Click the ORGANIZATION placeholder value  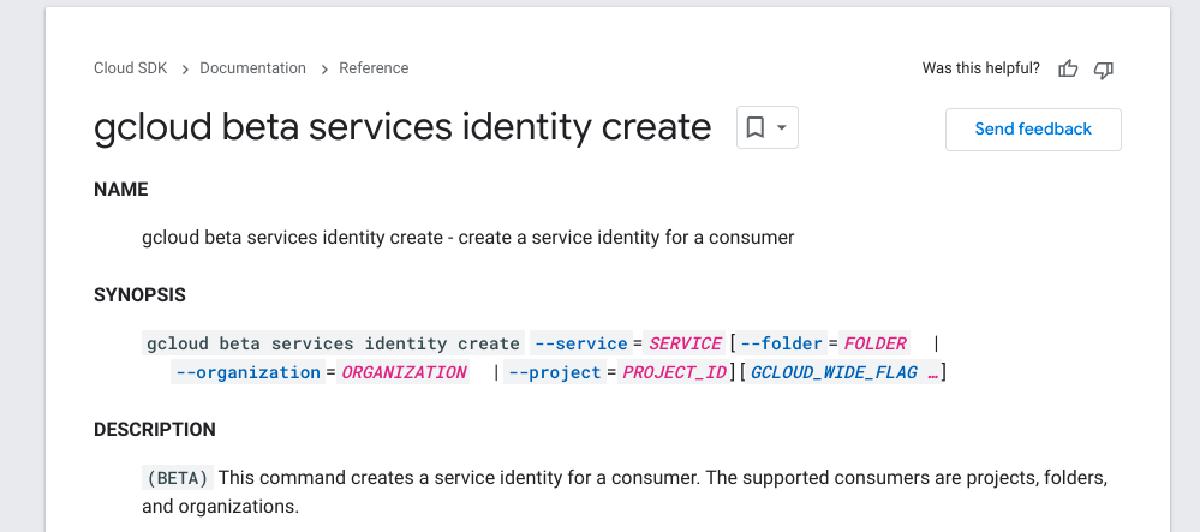tap(404, 372)
